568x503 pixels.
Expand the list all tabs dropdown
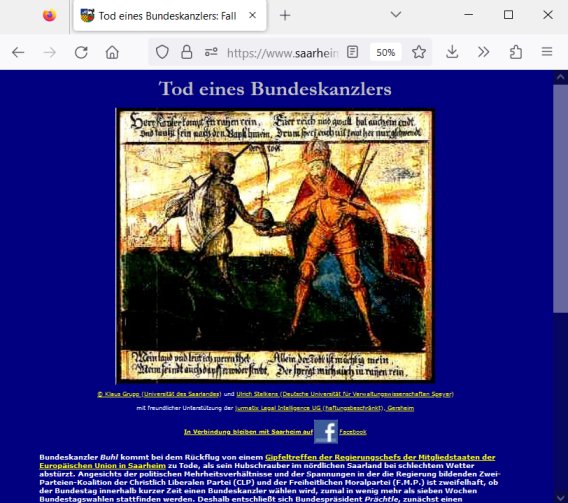396,14
